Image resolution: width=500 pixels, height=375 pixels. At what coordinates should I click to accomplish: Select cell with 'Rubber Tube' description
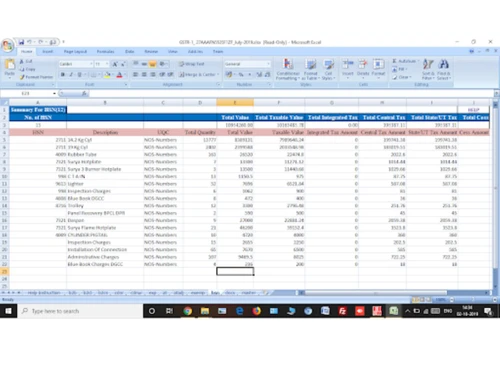point(105,154)
